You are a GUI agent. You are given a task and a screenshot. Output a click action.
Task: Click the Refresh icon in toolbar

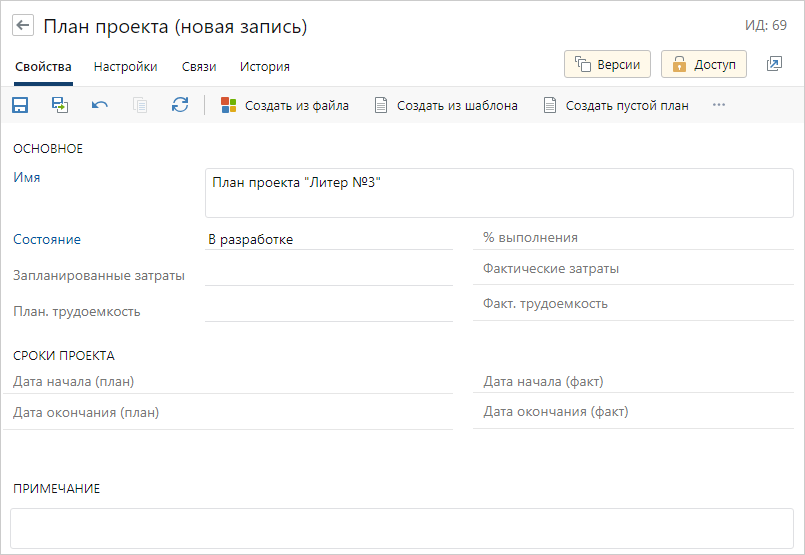click(180, 105)
